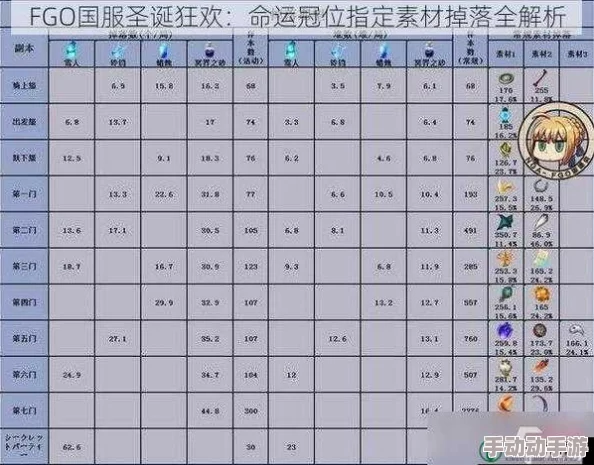Click the 29.9 value in 第四门 row
This screenshot has width=594, height=465.
pos(164,302)
